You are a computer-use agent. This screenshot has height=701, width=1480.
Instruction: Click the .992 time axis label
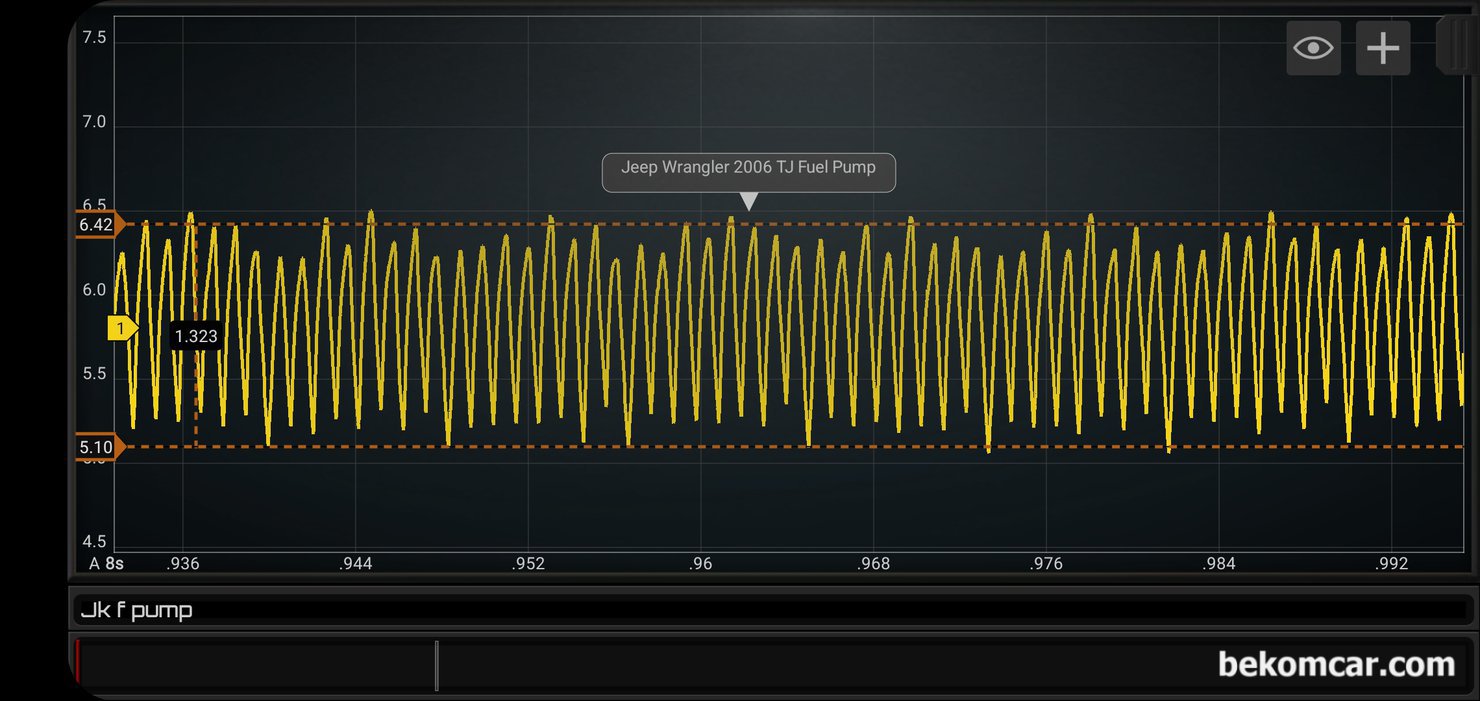(x=1391, y=564)
